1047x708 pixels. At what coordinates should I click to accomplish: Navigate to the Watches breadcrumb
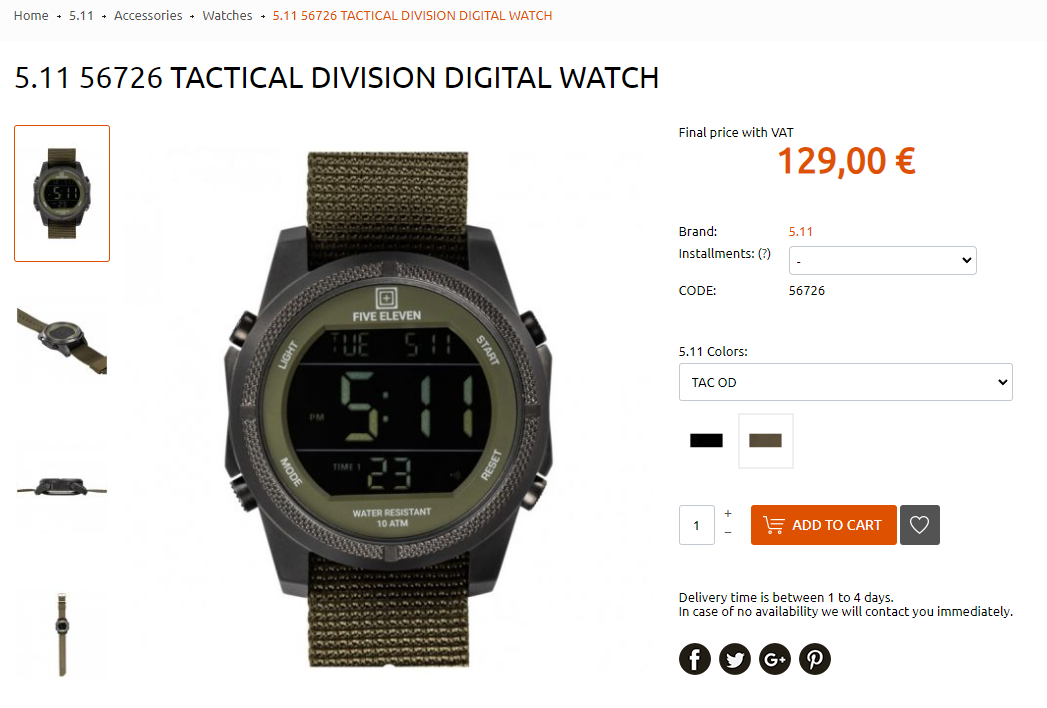point(228,15)
